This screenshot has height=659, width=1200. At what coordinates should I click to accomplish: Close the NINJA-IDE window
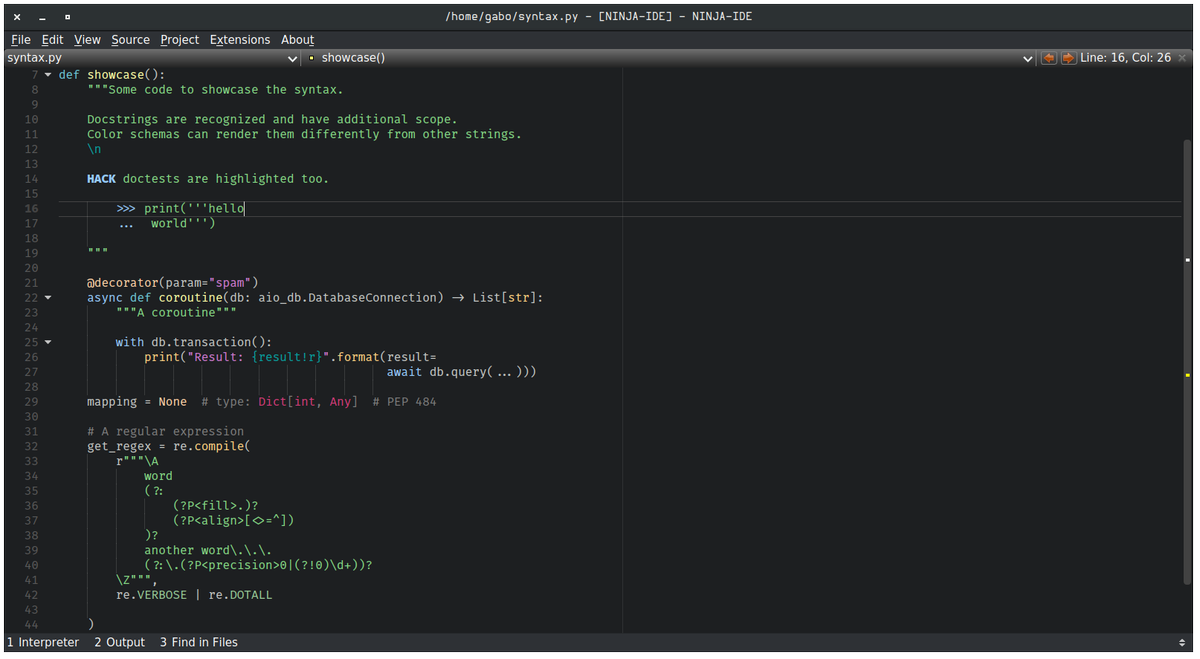point(17,16)
